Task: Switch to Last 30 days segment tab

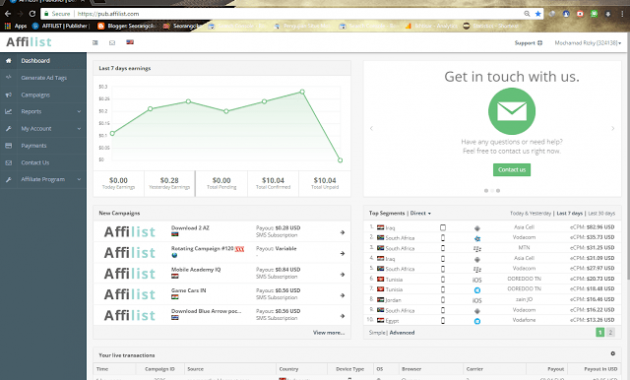Action: [601, 213]
